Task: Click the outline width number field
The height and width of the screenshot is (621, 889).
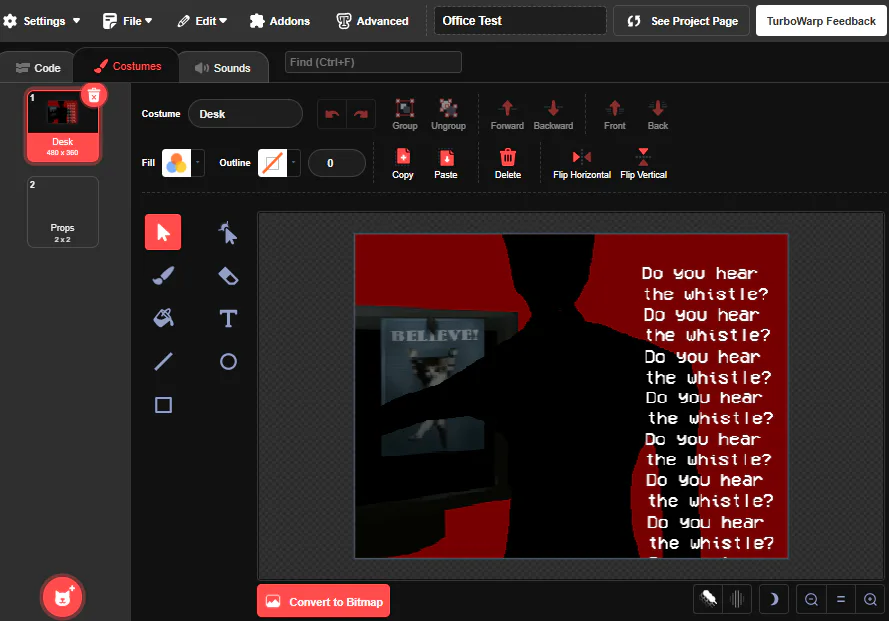Action: pyautogui.click(x=337, y=163)
